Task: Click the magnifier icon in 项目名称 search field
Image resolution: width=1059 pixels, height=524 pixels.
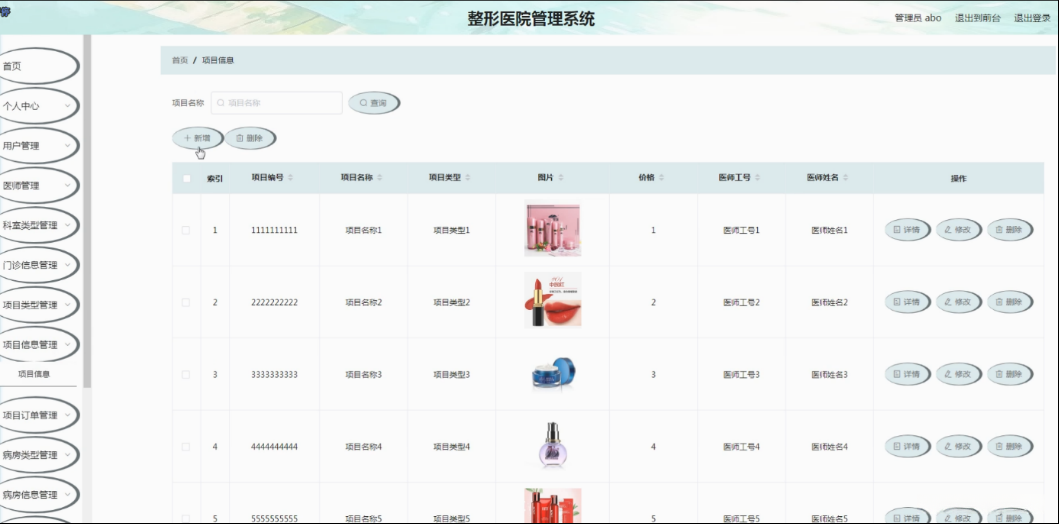Action: click(220, 103)
